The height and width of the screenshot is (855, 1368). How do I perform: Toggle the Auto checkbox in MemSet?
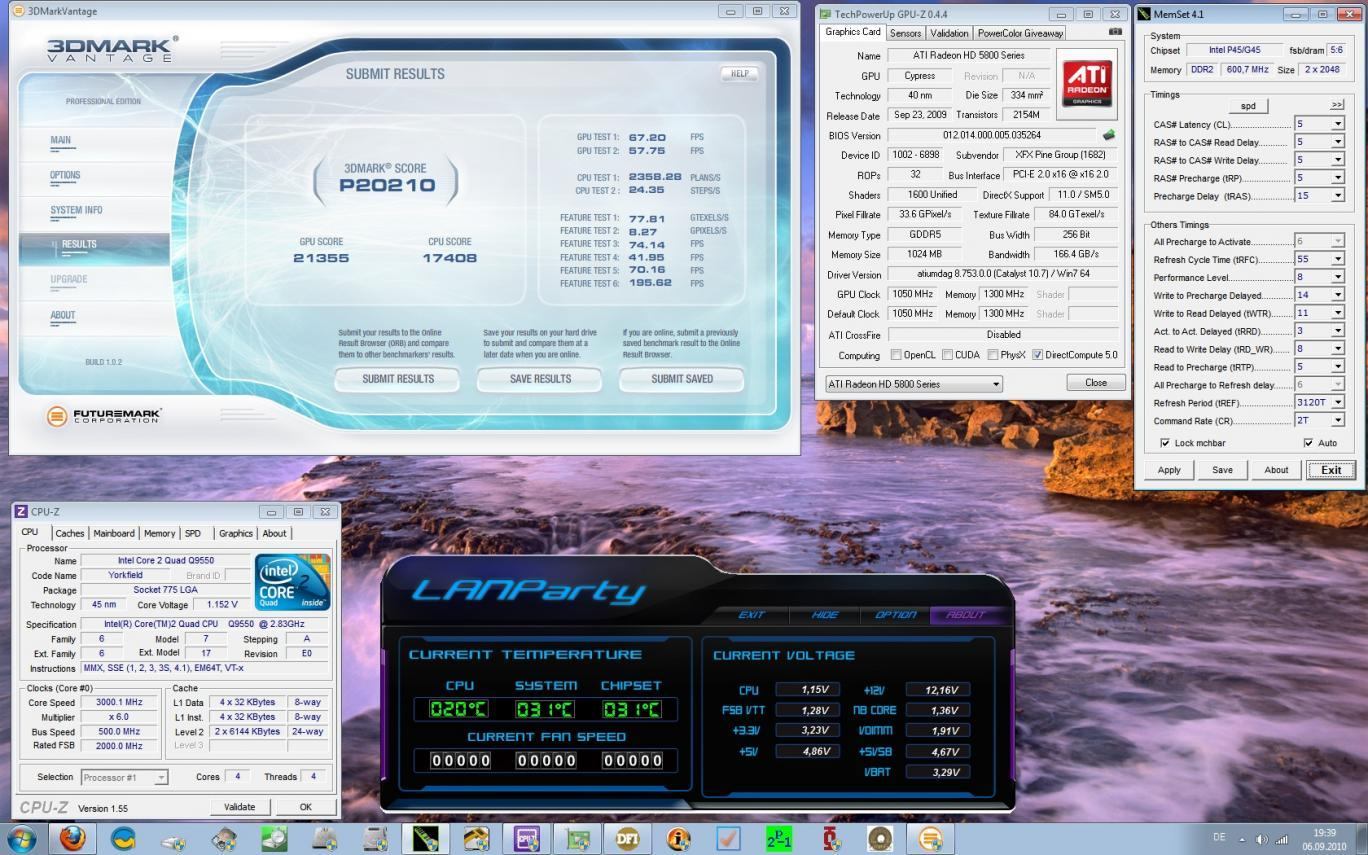(x=1308, y=443)
